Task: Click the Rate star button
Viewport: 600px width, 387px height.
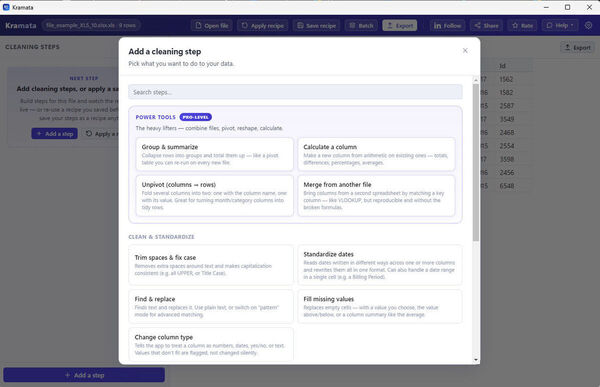Action: pyautogui.click(x=522, y=26)
